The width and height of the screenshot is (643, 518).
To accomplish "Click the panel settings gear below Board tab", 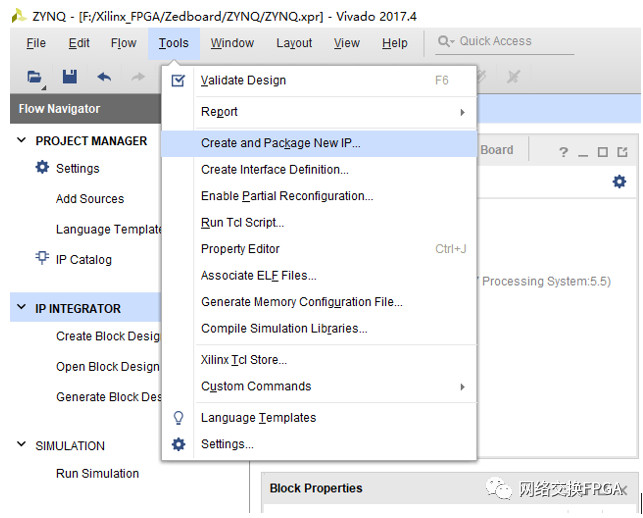I will tap(619, 181).
